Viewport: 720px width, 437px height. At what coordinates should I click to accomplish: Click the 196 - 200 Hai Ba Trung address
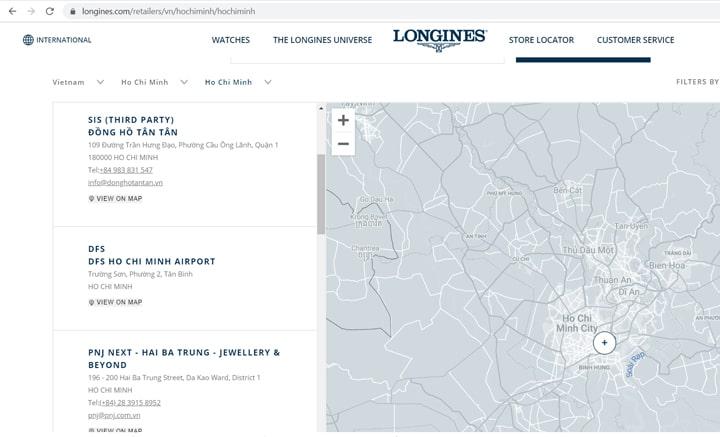click(174, 377)
